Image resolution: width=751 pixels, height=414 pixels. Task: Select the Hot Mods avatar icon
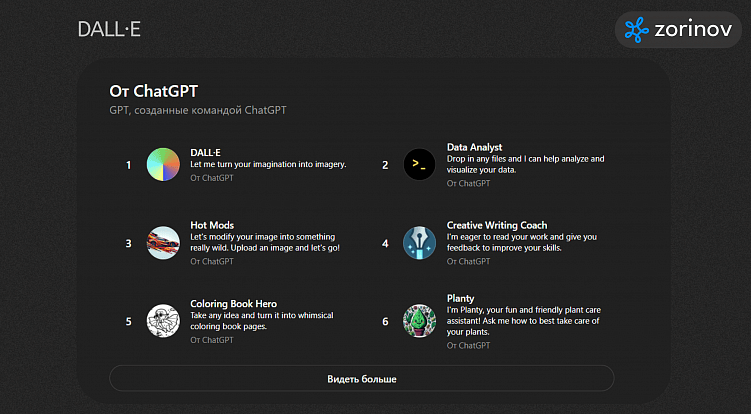pyautogui.click(x=163, y=243)
